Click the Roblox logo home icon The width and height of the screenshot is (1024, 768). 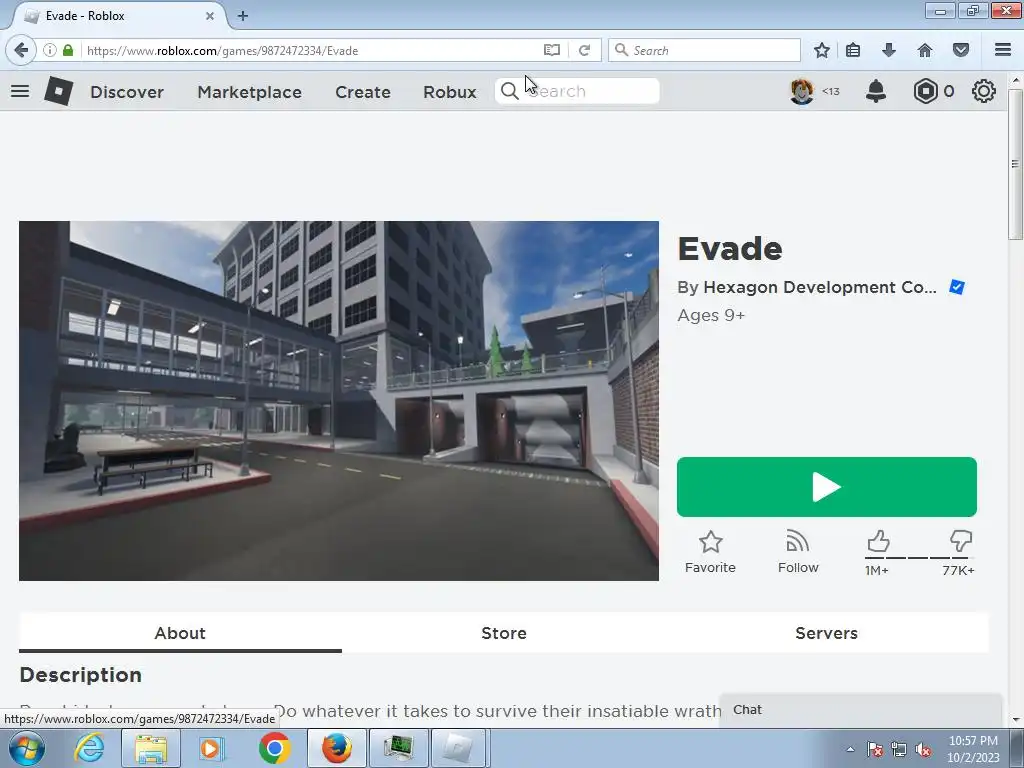59,91
